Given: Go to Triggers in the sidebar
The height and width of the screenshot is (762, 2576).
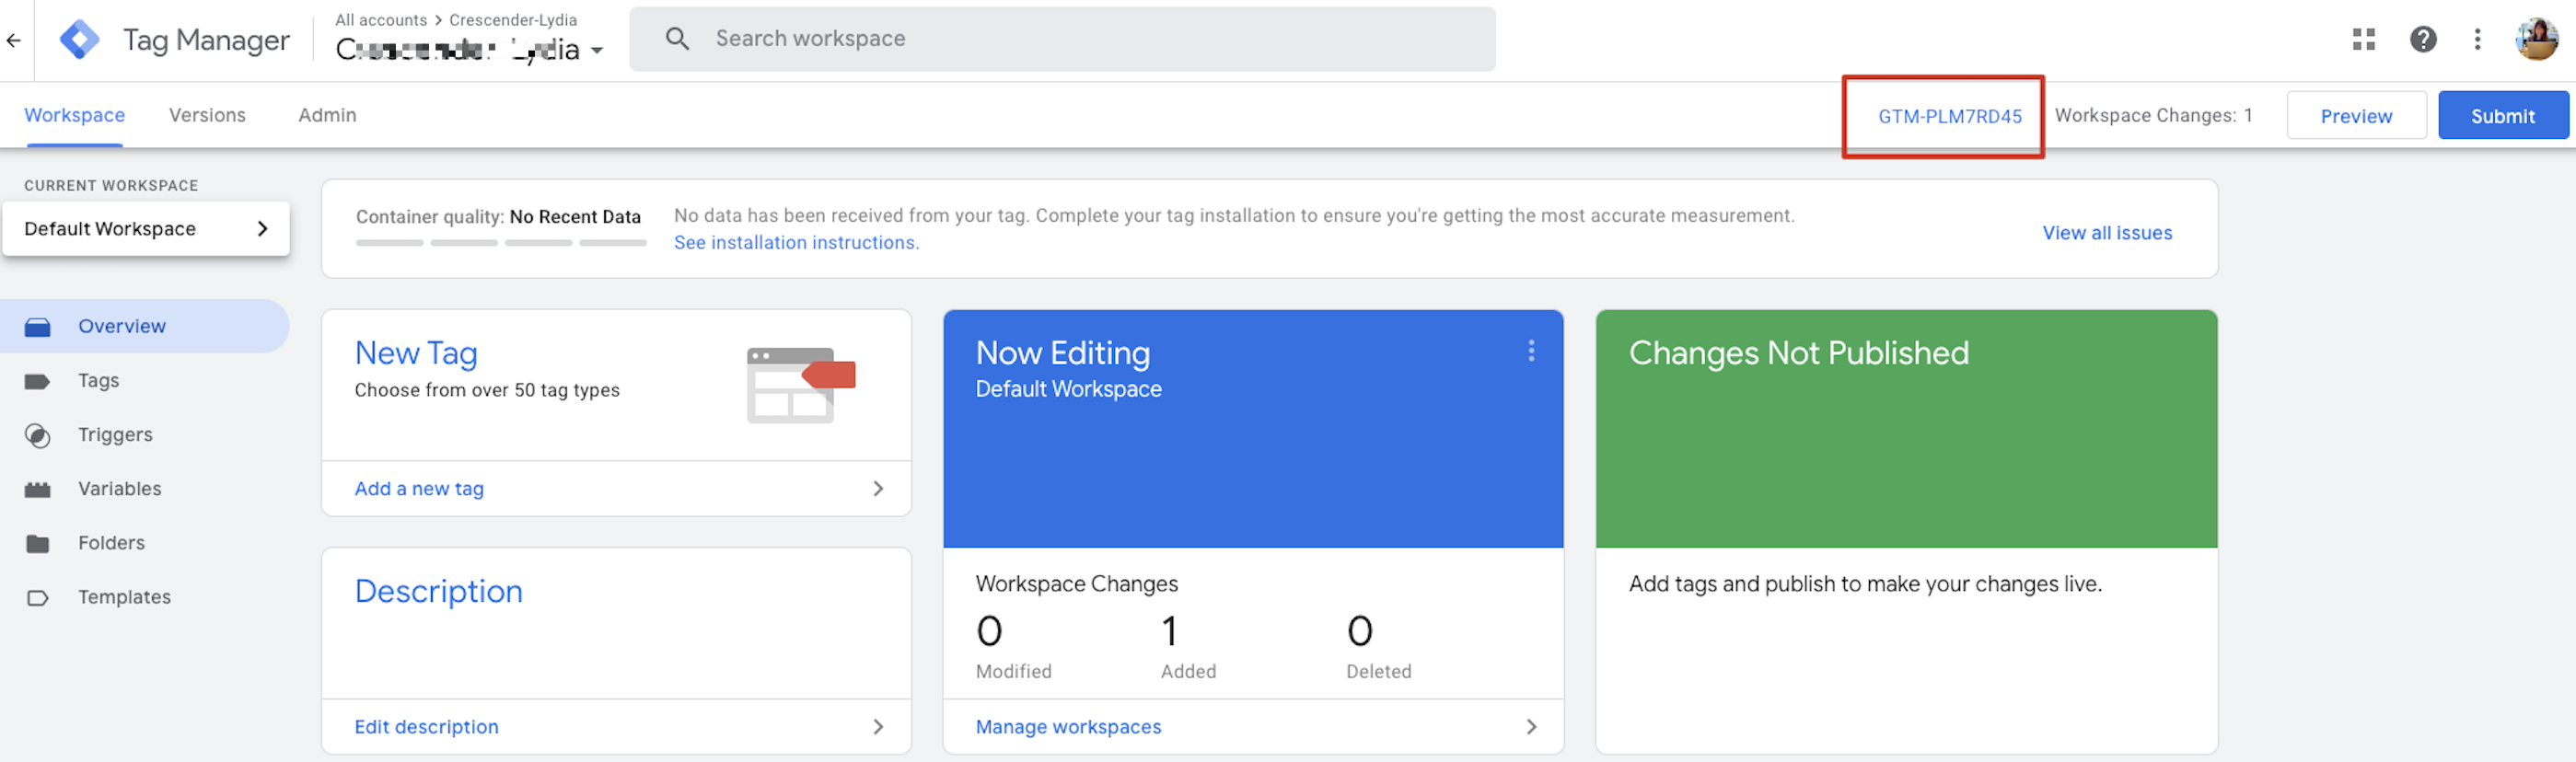Looking at the screenshot, I should point(115,434).
